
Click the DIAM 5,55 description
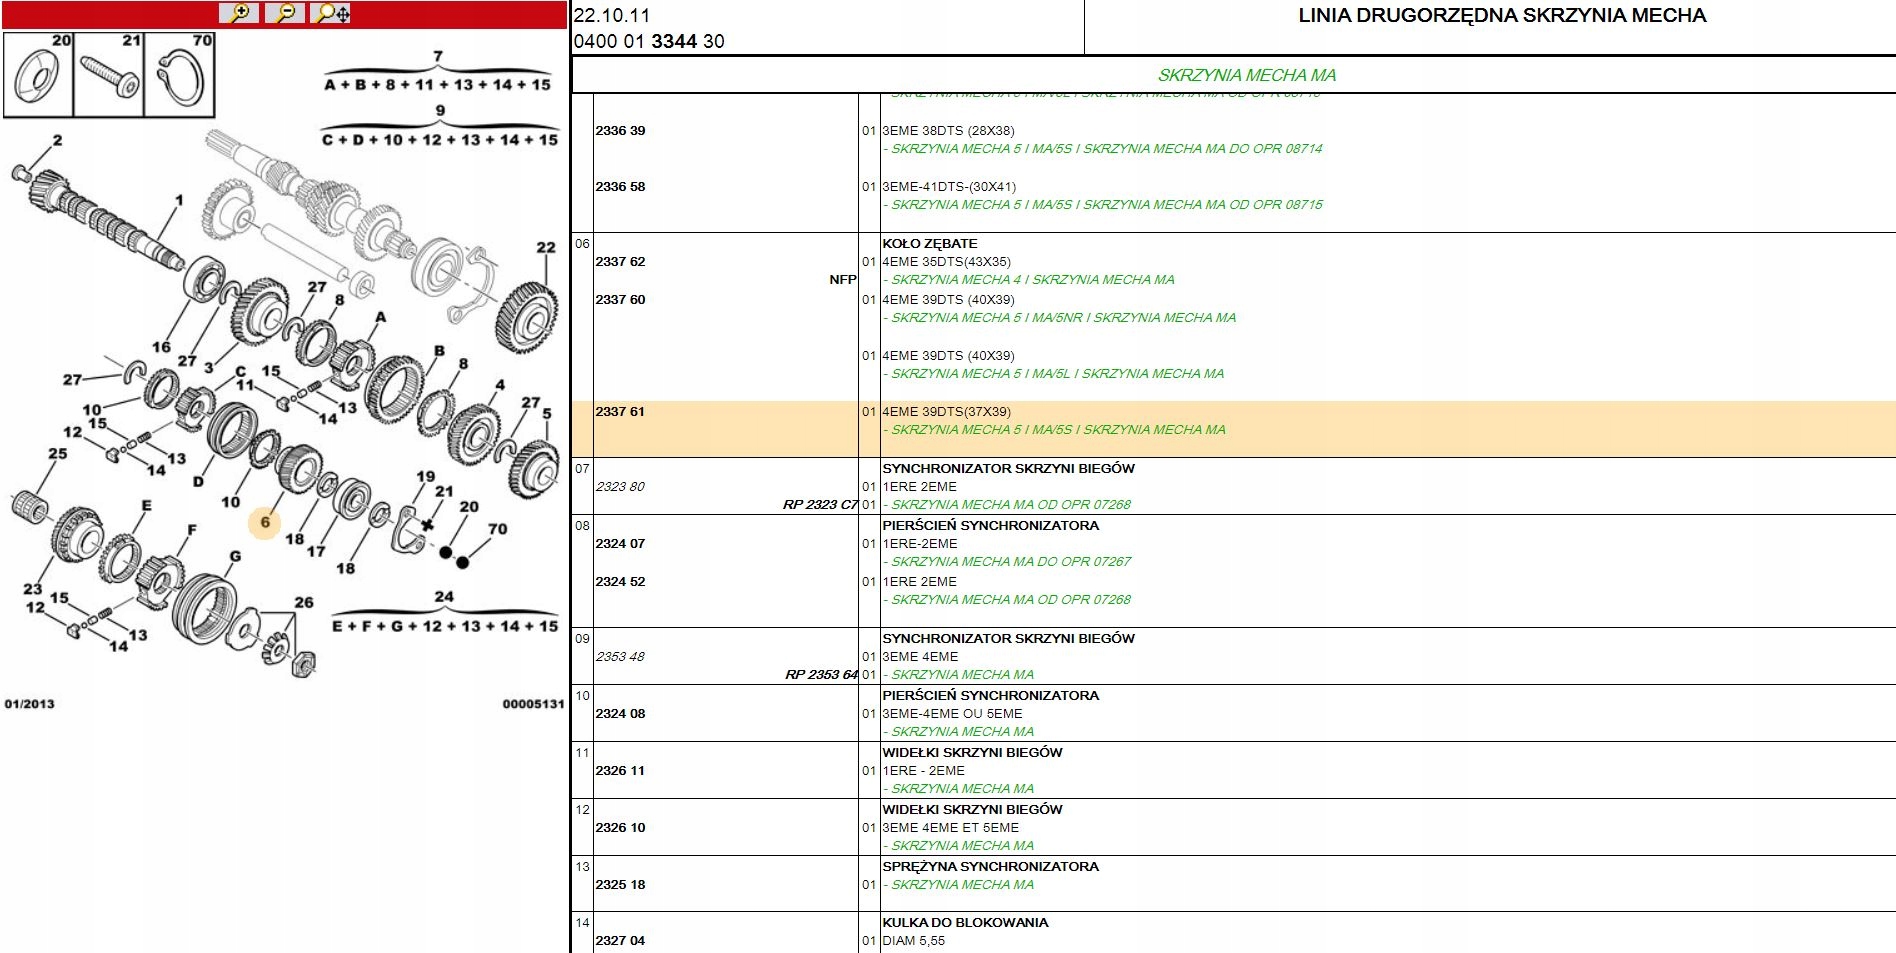click(x=913, y=940)
